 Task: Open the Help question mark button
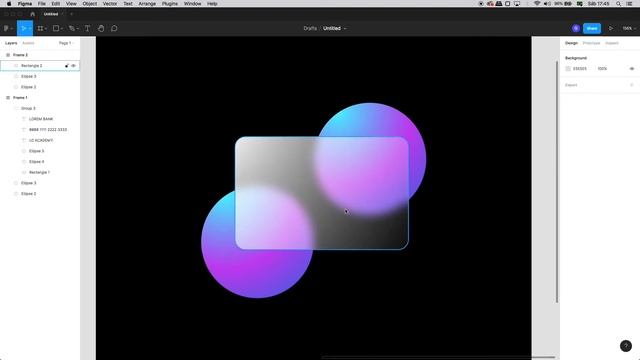point(625,346)
